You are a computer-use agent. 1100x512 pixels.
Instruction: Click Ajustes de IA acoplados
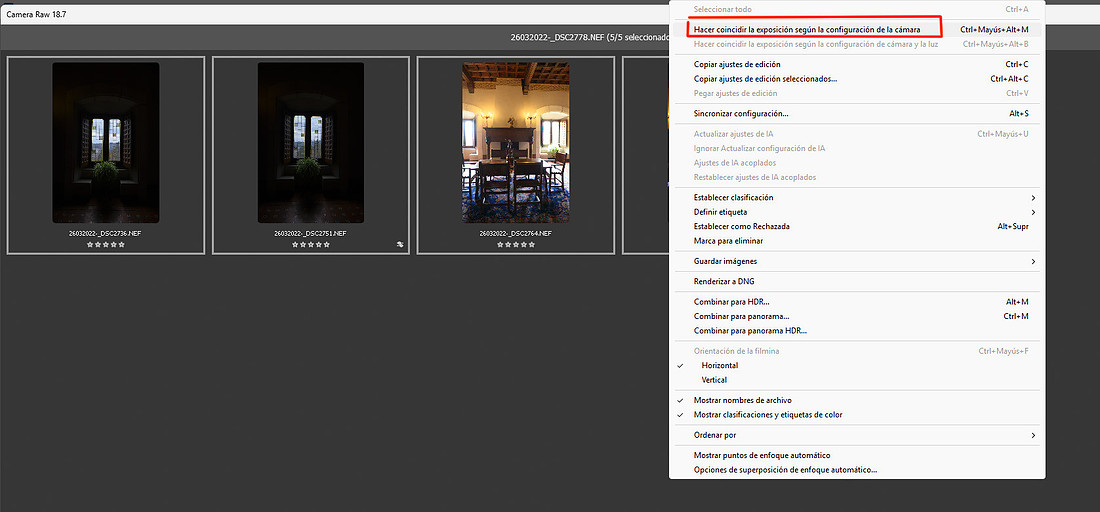(x=857, y=163)
